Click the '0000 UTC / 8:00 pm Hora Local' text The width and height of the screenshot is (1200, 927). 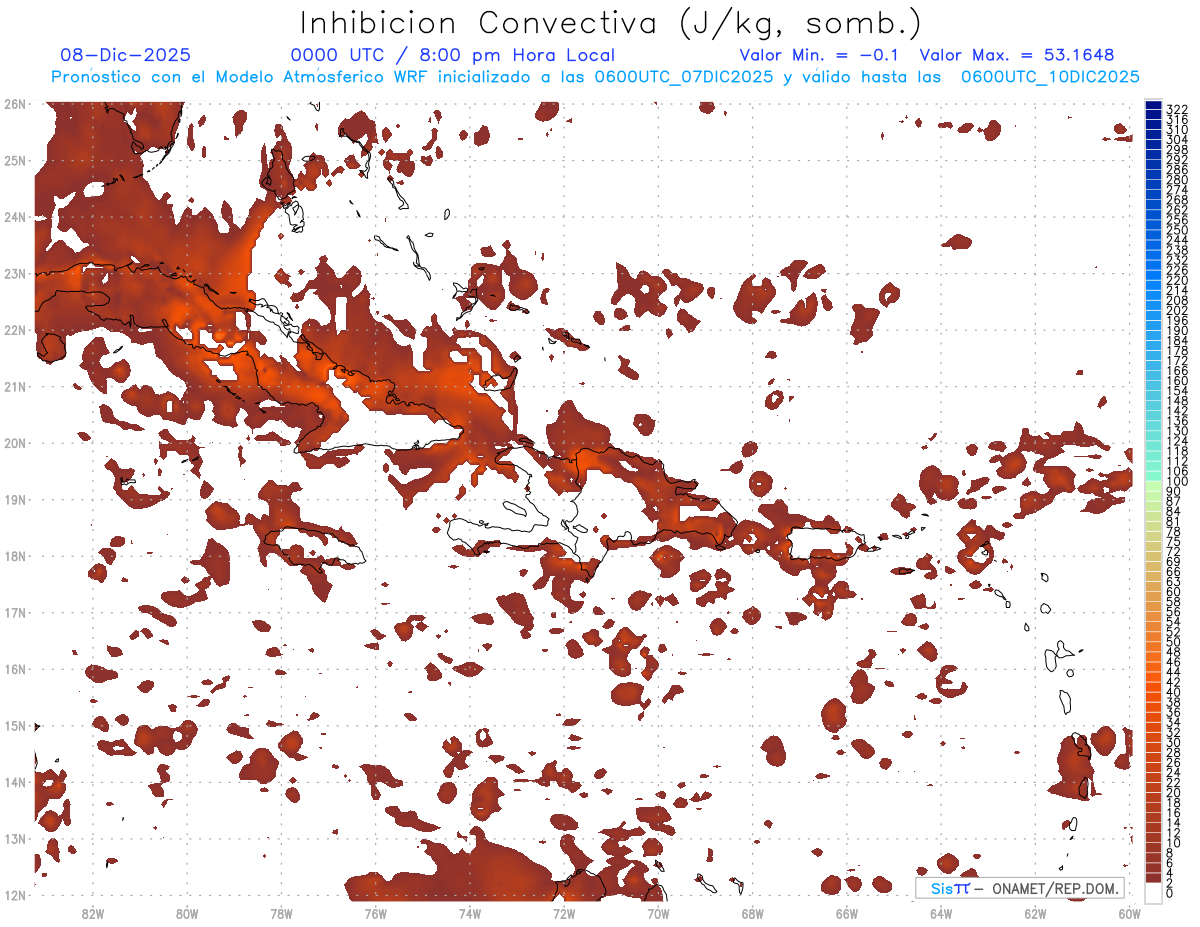pos(453,56)
